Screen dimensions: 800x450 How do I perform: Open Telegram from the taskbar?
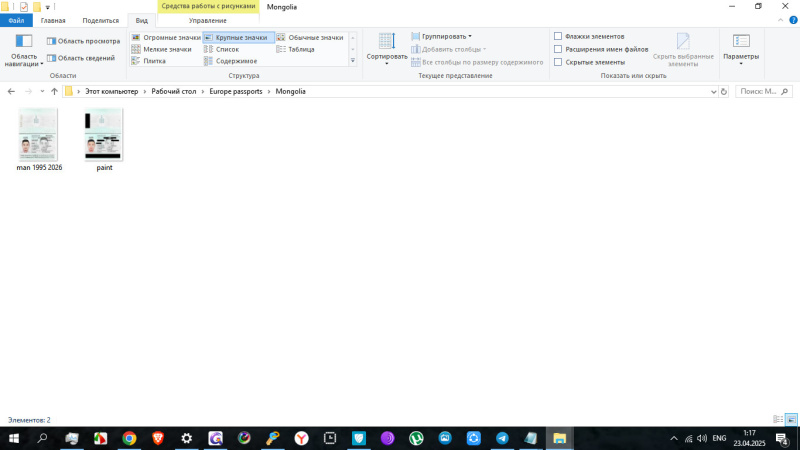point(501,438)
